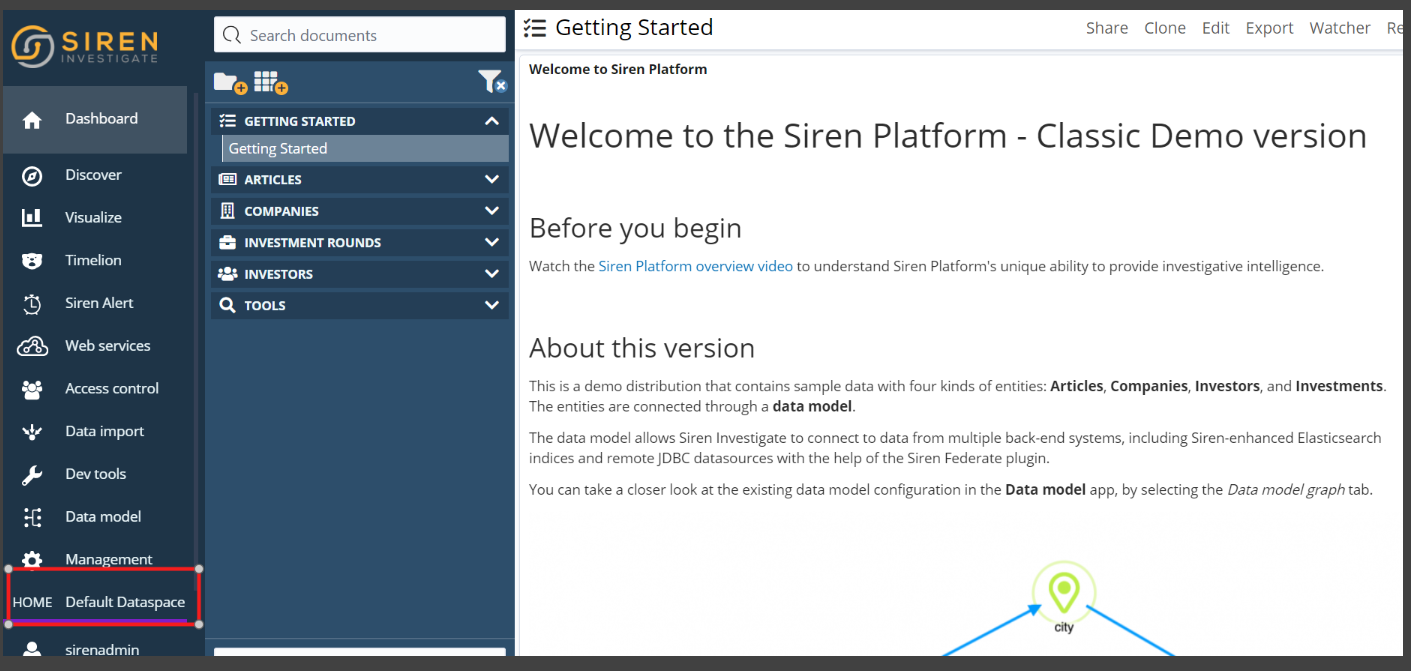Click the Timelion mask icon
This screenshot has height=671, width=1411.
coord(32,261)
